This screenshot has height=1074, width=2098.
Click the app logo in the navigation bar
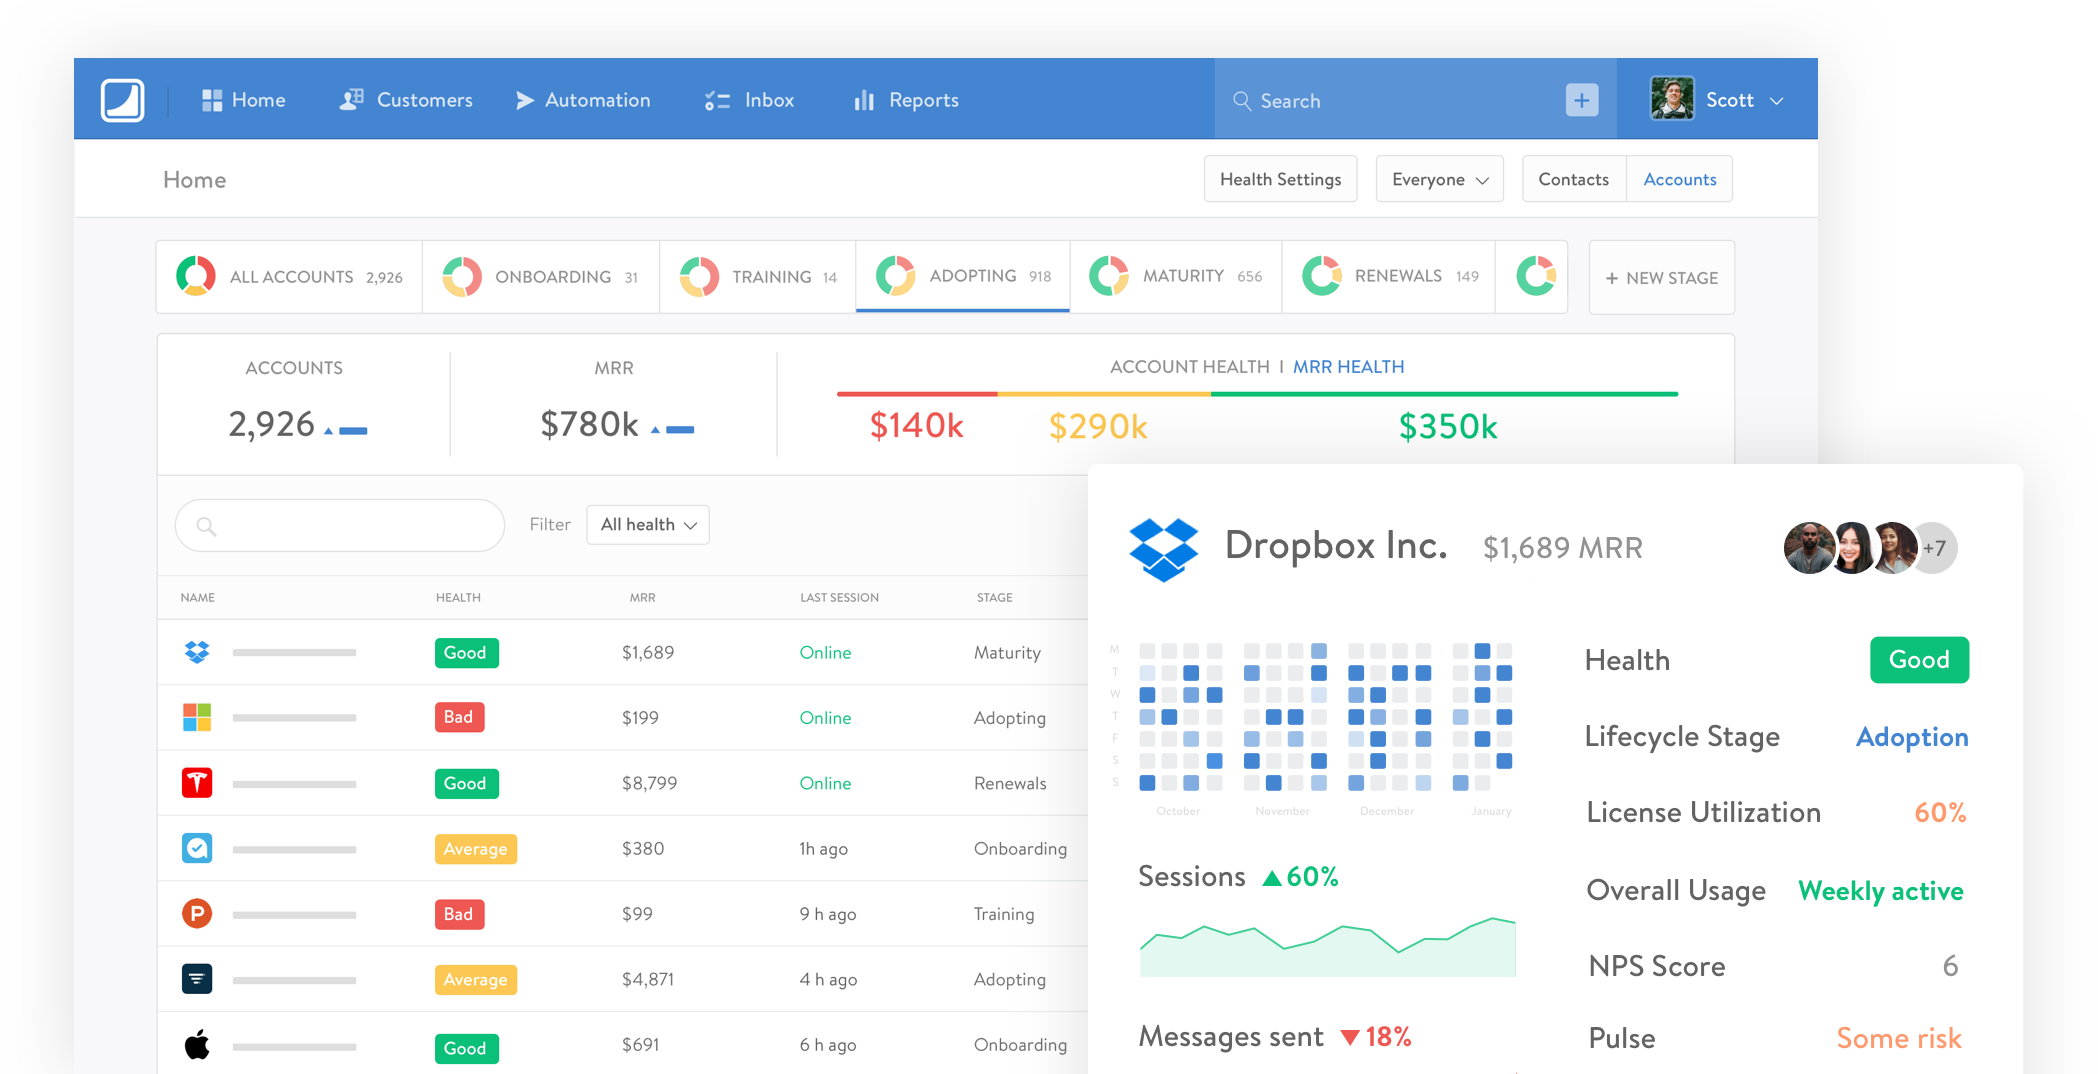[122, 100]
